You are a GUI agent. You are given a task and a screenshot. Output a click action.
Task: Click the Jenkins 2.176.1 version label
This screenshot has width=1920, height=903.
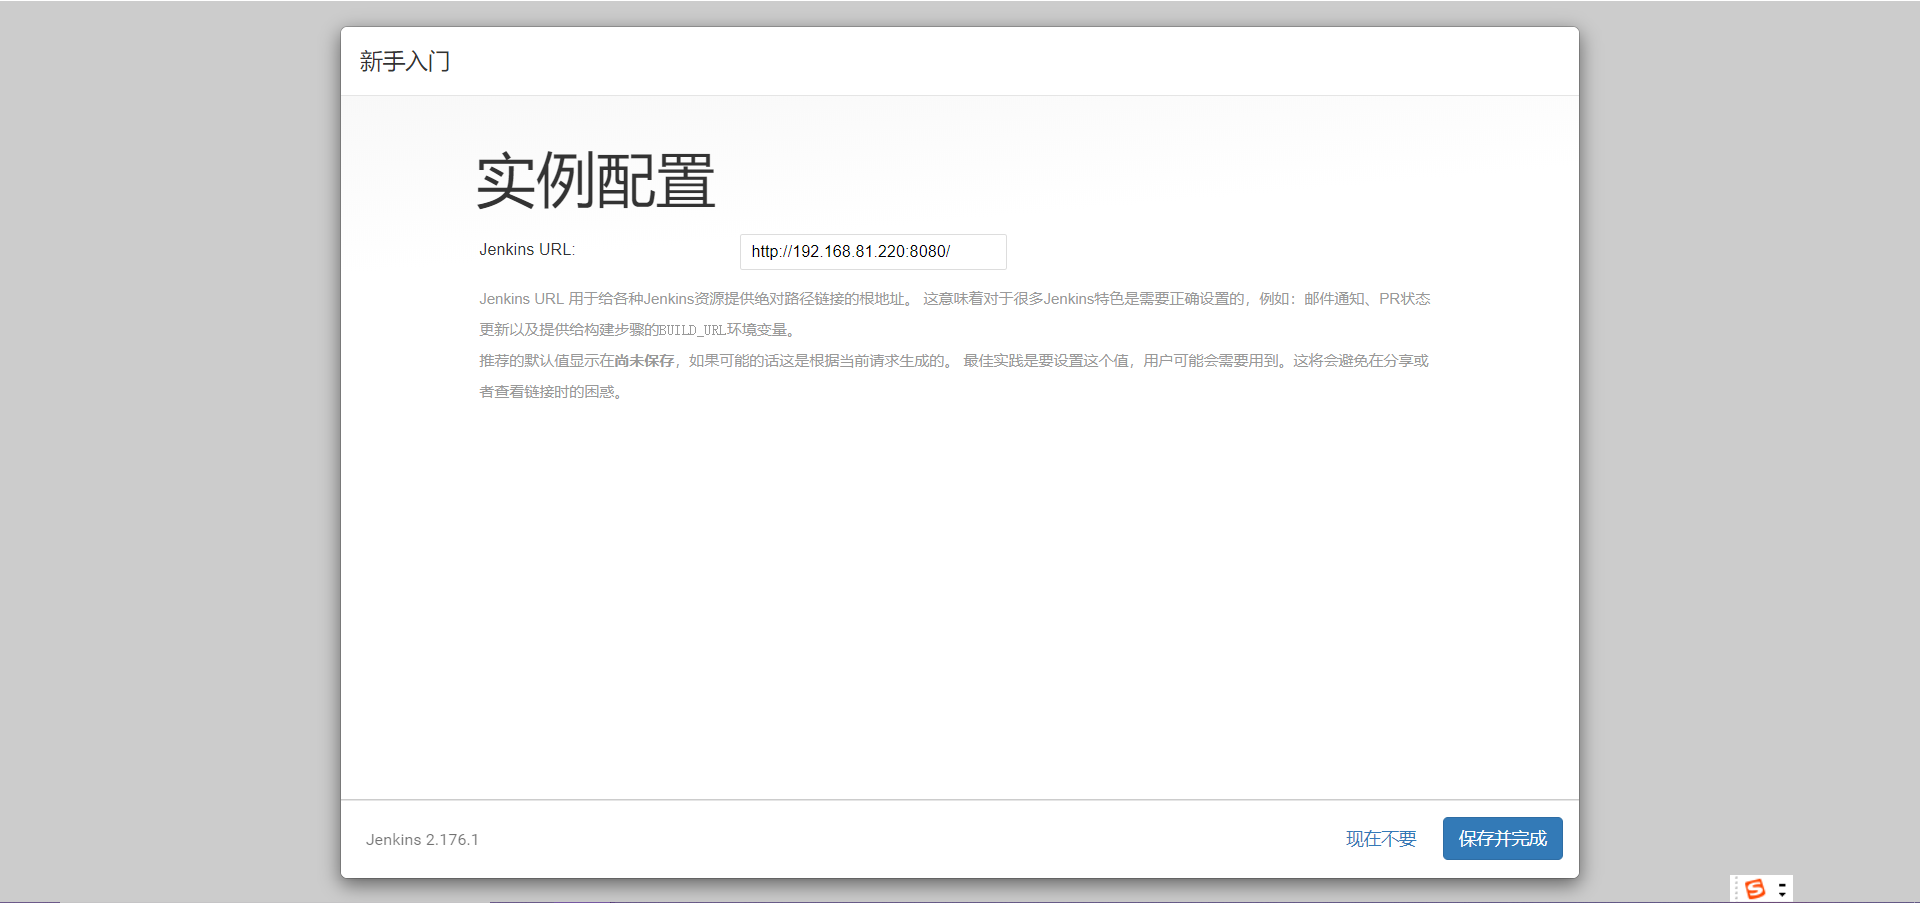[x=422, y=839]
